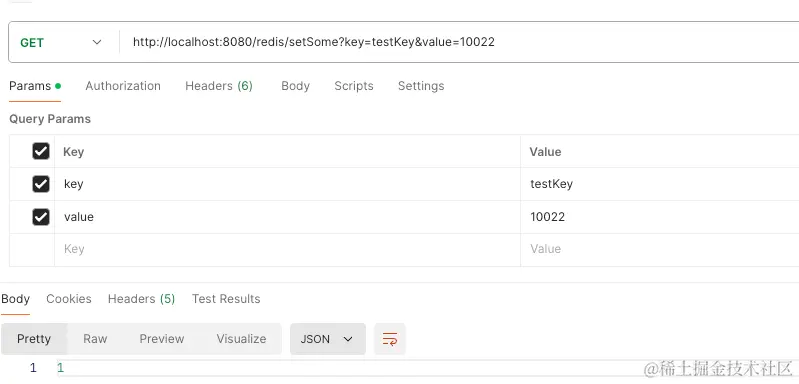Uncheck the 'key' parameter checkbox
Screen dimensions: 799x384
pyautogui.click(x=41, y=184)
